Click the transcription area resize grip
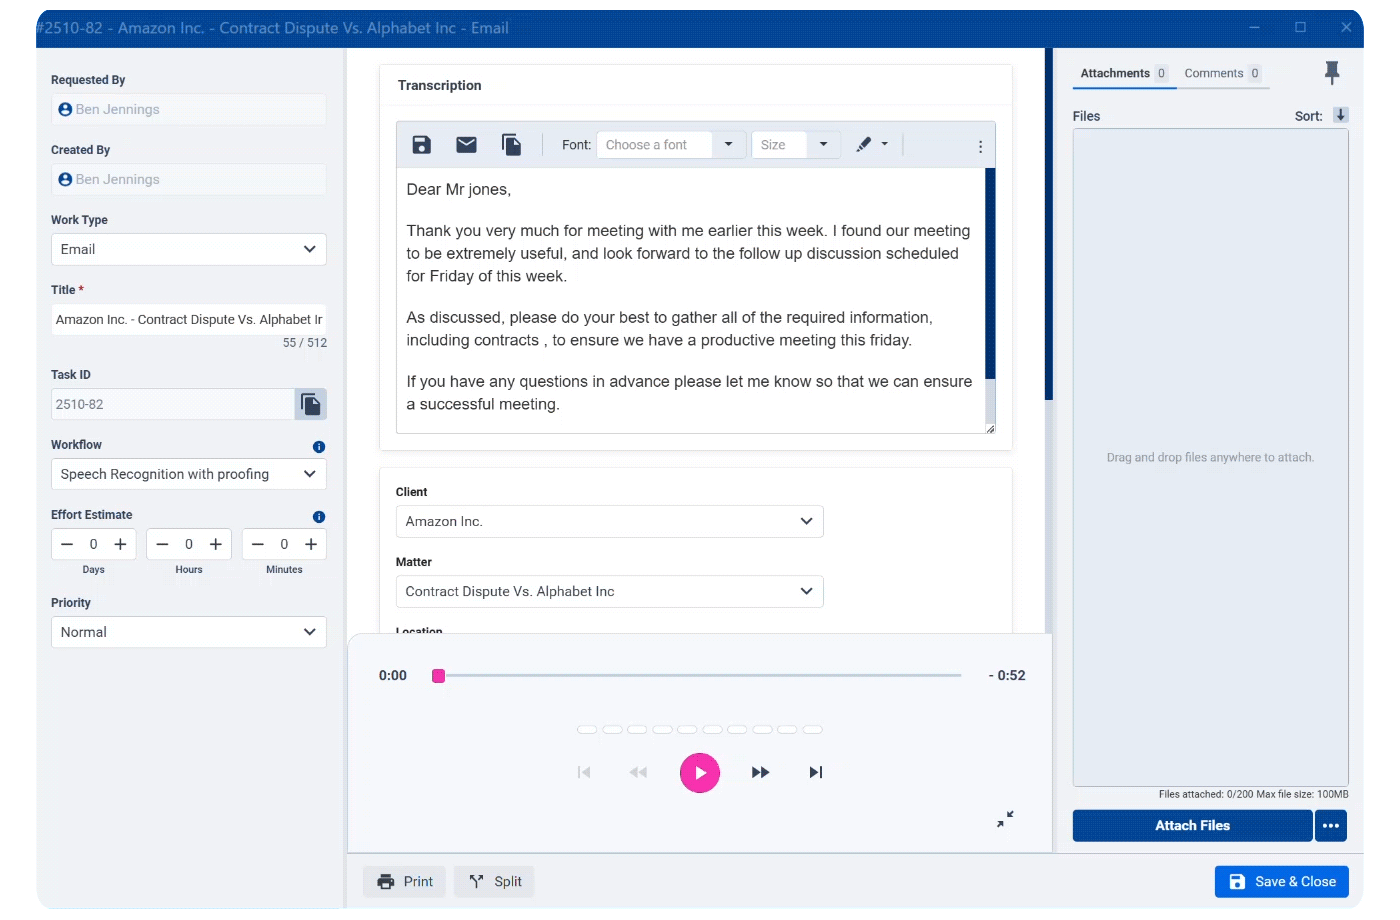The width and height of the screenshot is (1400, 920). 990,428
